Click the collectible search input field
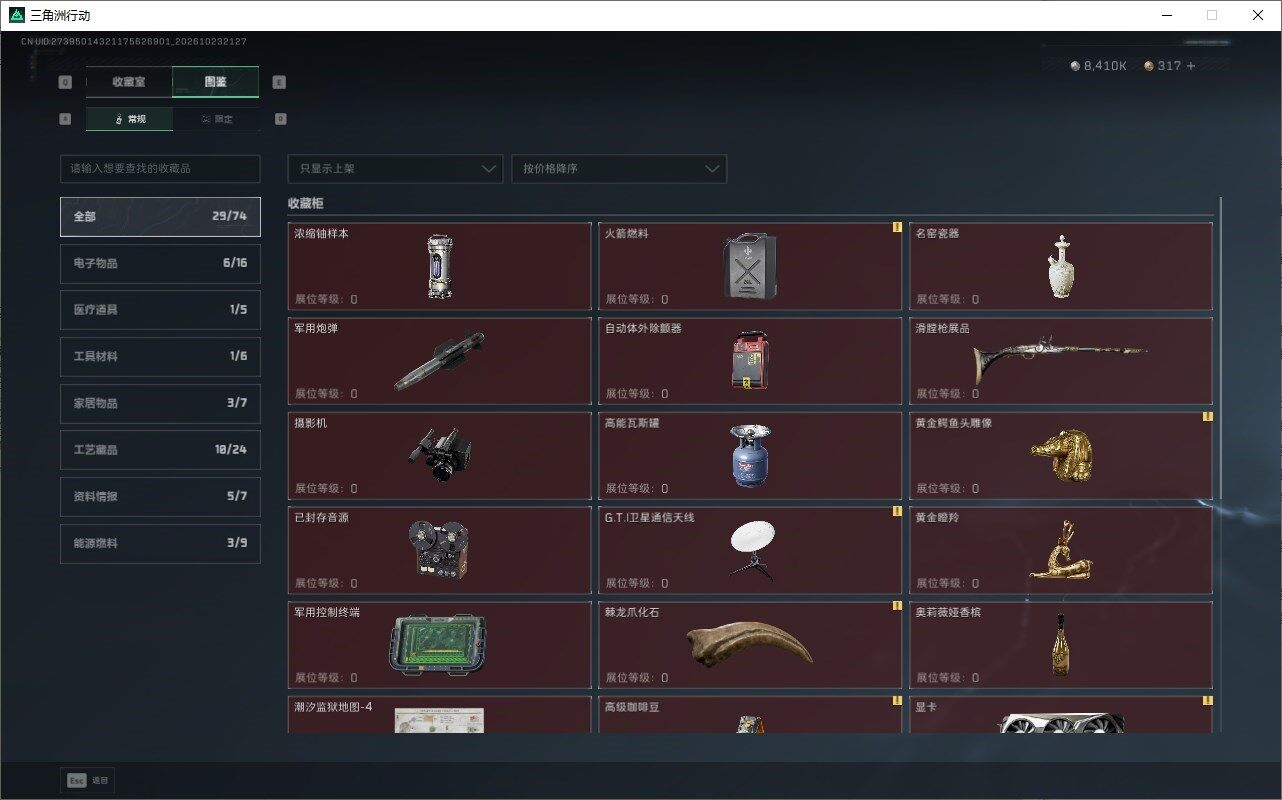This screenshot has height=800, width=1282. click(x=160, y=168)
